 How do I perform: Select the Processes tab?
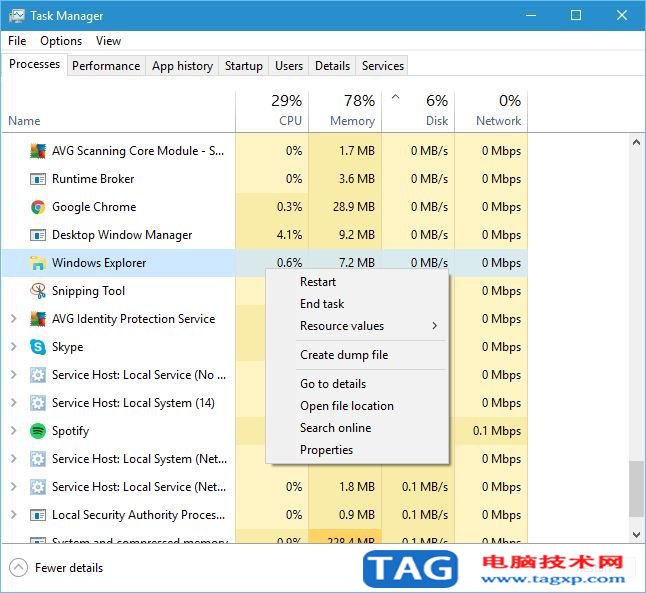[34, 64]
